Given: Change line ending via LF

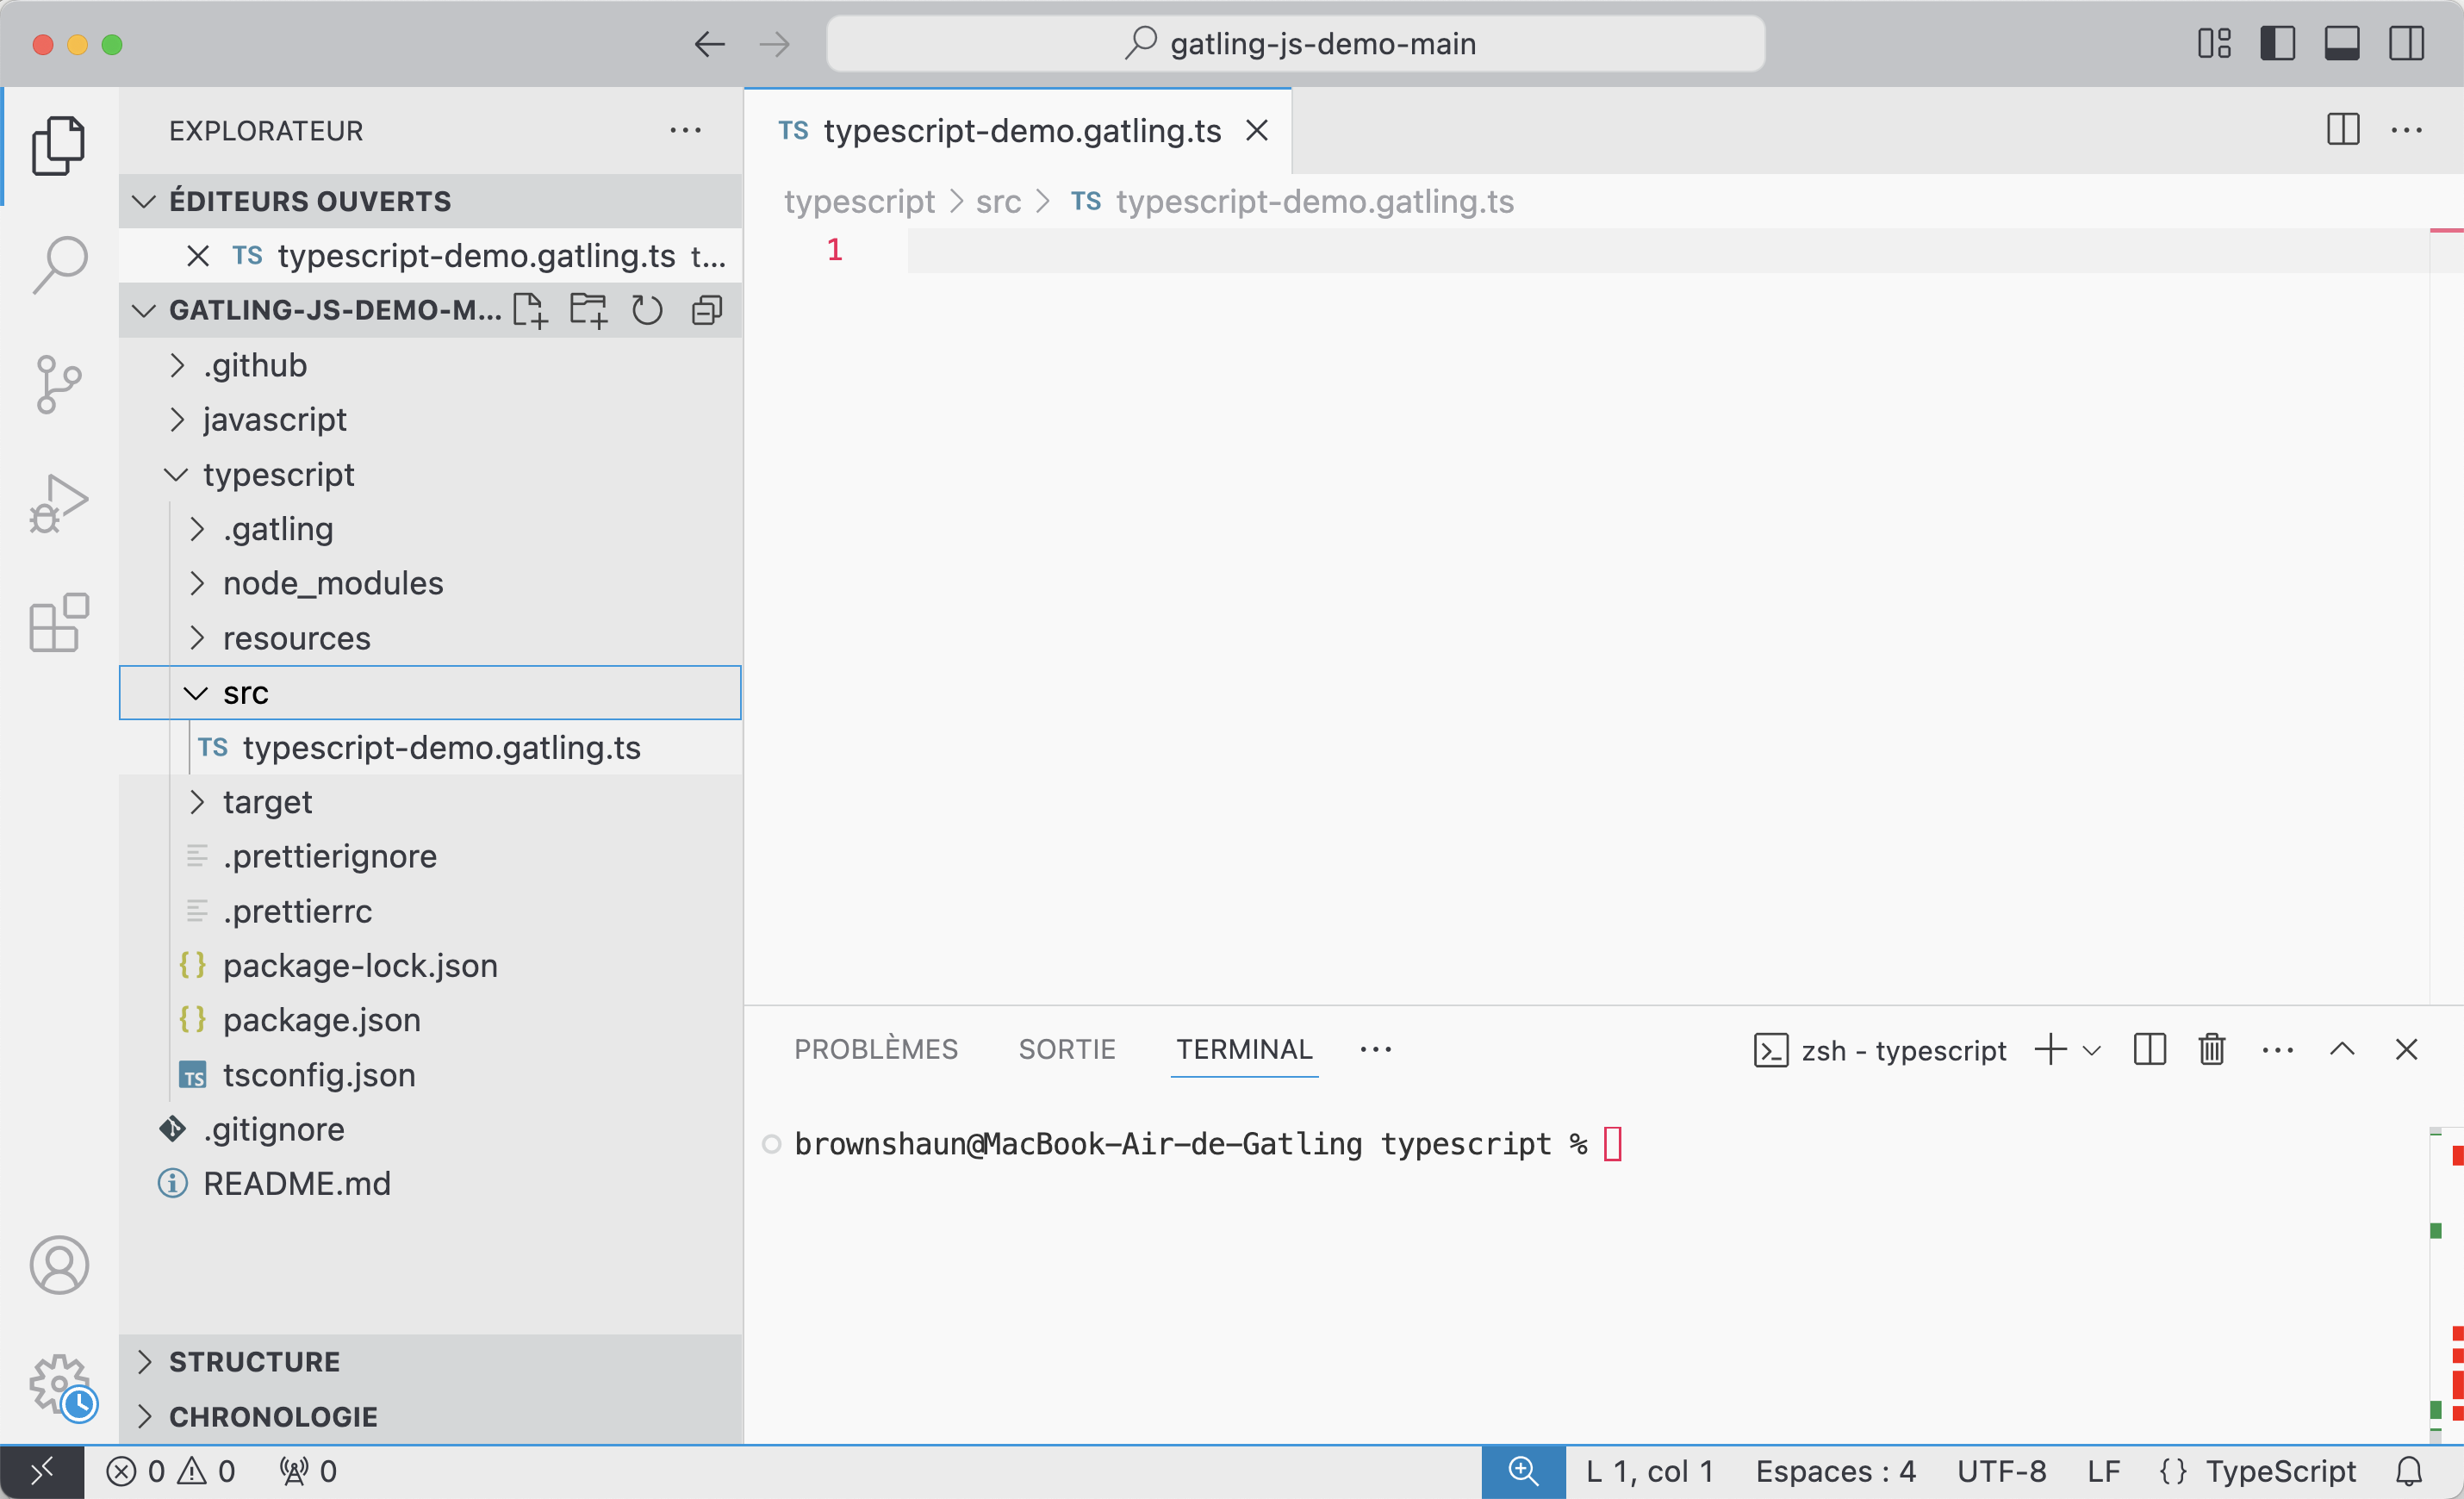Looking at the screenshot, I should 2104,1471.
